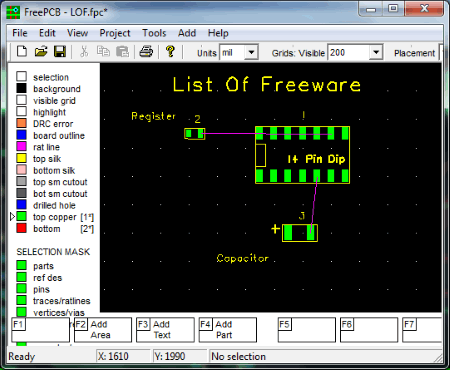Expand the Visible grid dropdown arrow
Image resolution: width=450 pixels, height=370 pixels.
pyautogui.click(x=376, y=52)
